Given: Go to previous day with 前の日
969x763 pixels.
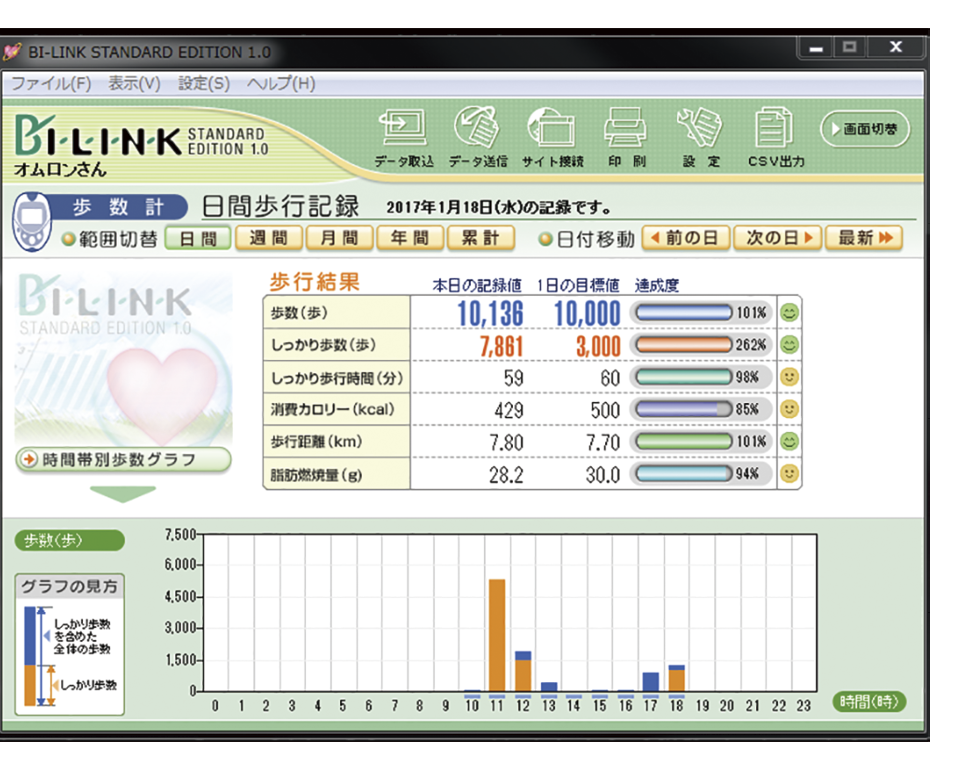Looking at the screenshot, I should pyautogui.click(x=686, y=238).
